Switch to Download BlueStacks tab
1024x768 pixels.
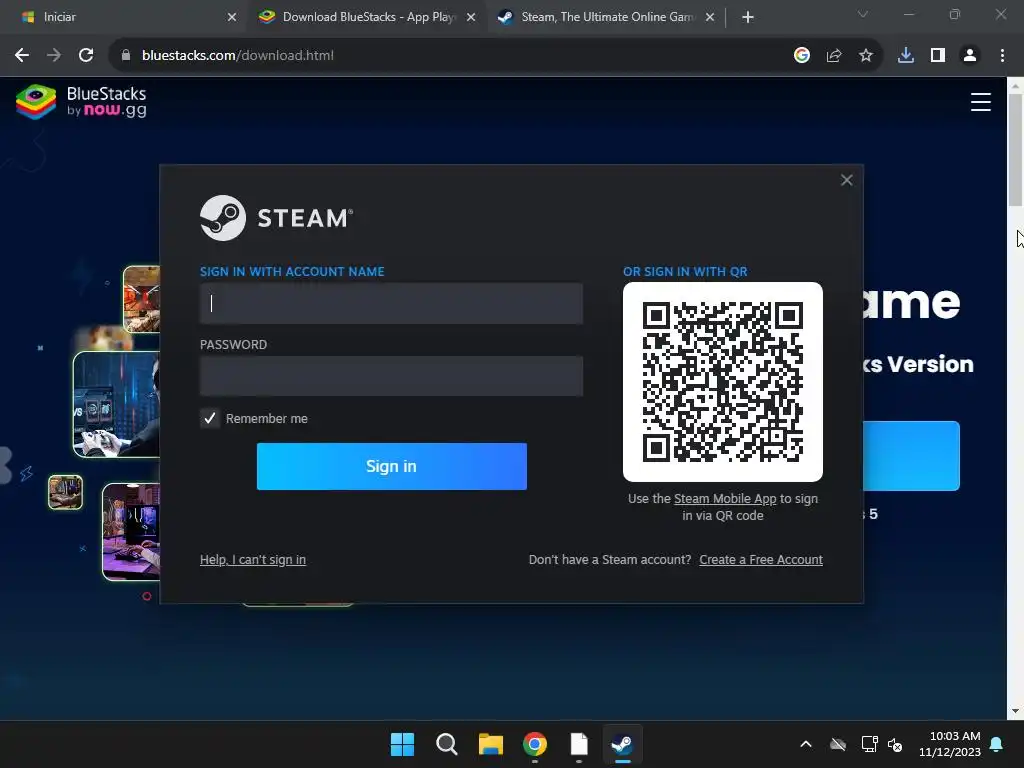tap(367, 17)
